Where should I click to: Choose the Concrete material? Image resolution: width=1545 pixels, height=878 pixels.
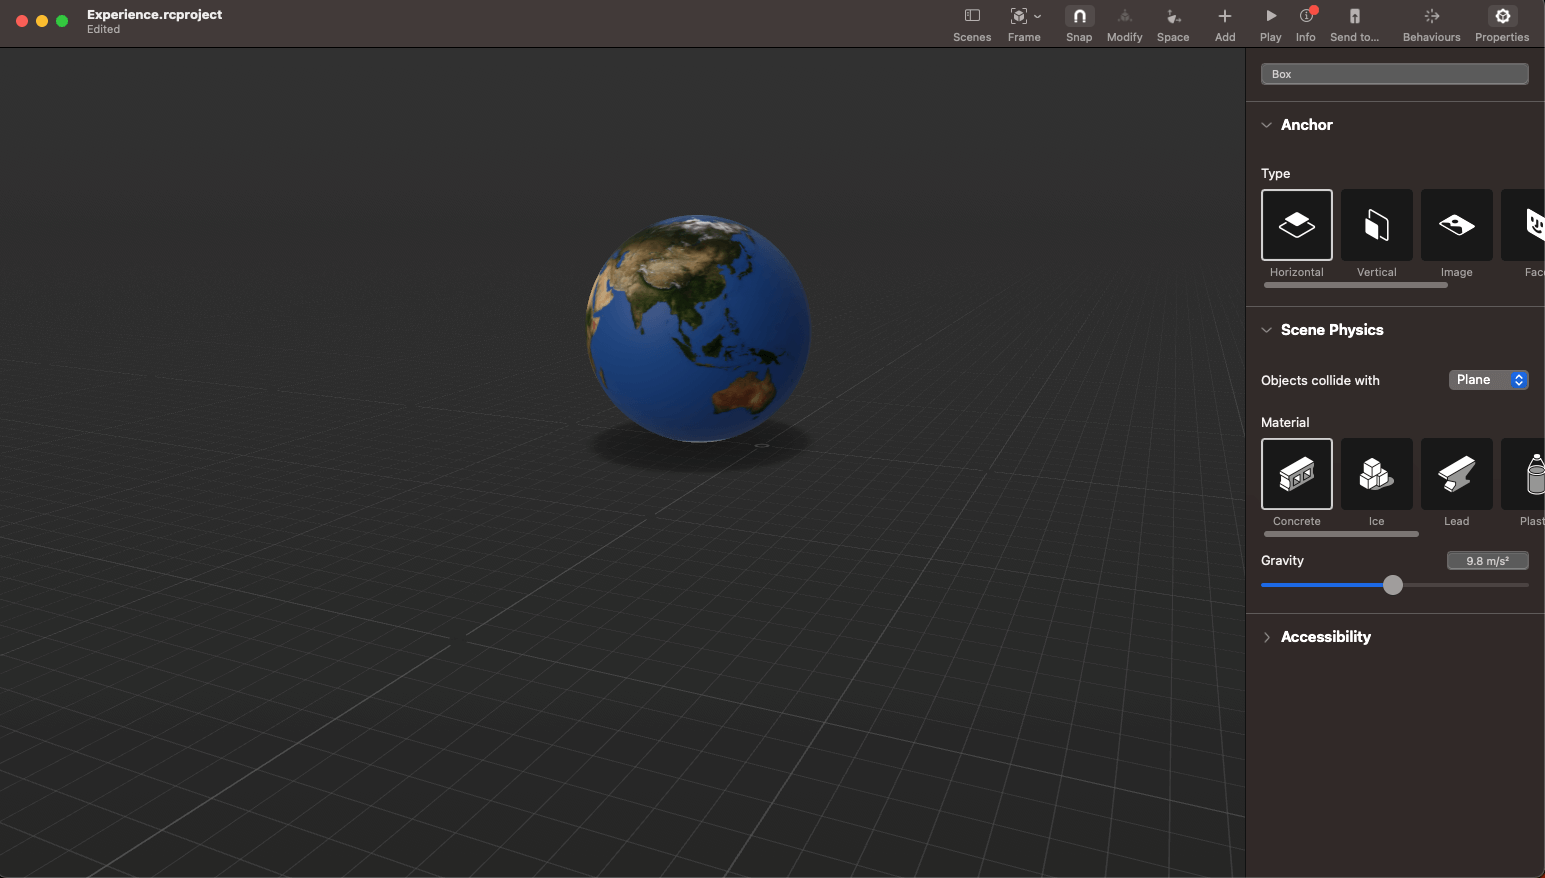tap(1297, 474)
